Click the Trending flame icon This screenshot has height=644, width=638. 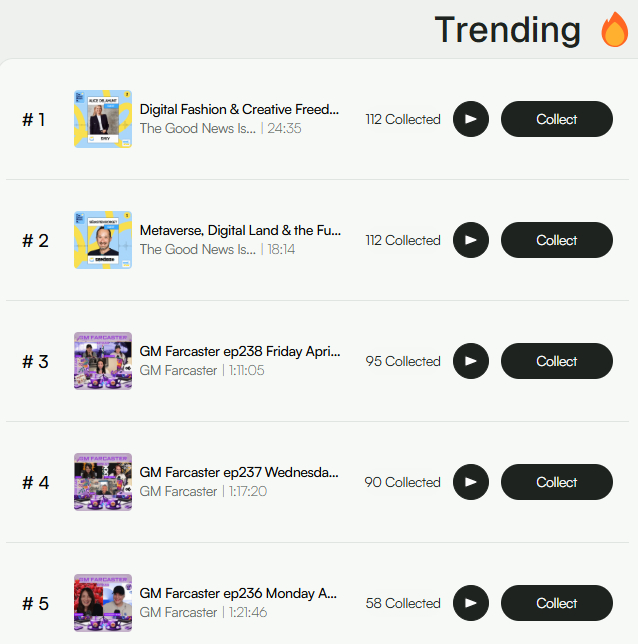coord(614,31)
